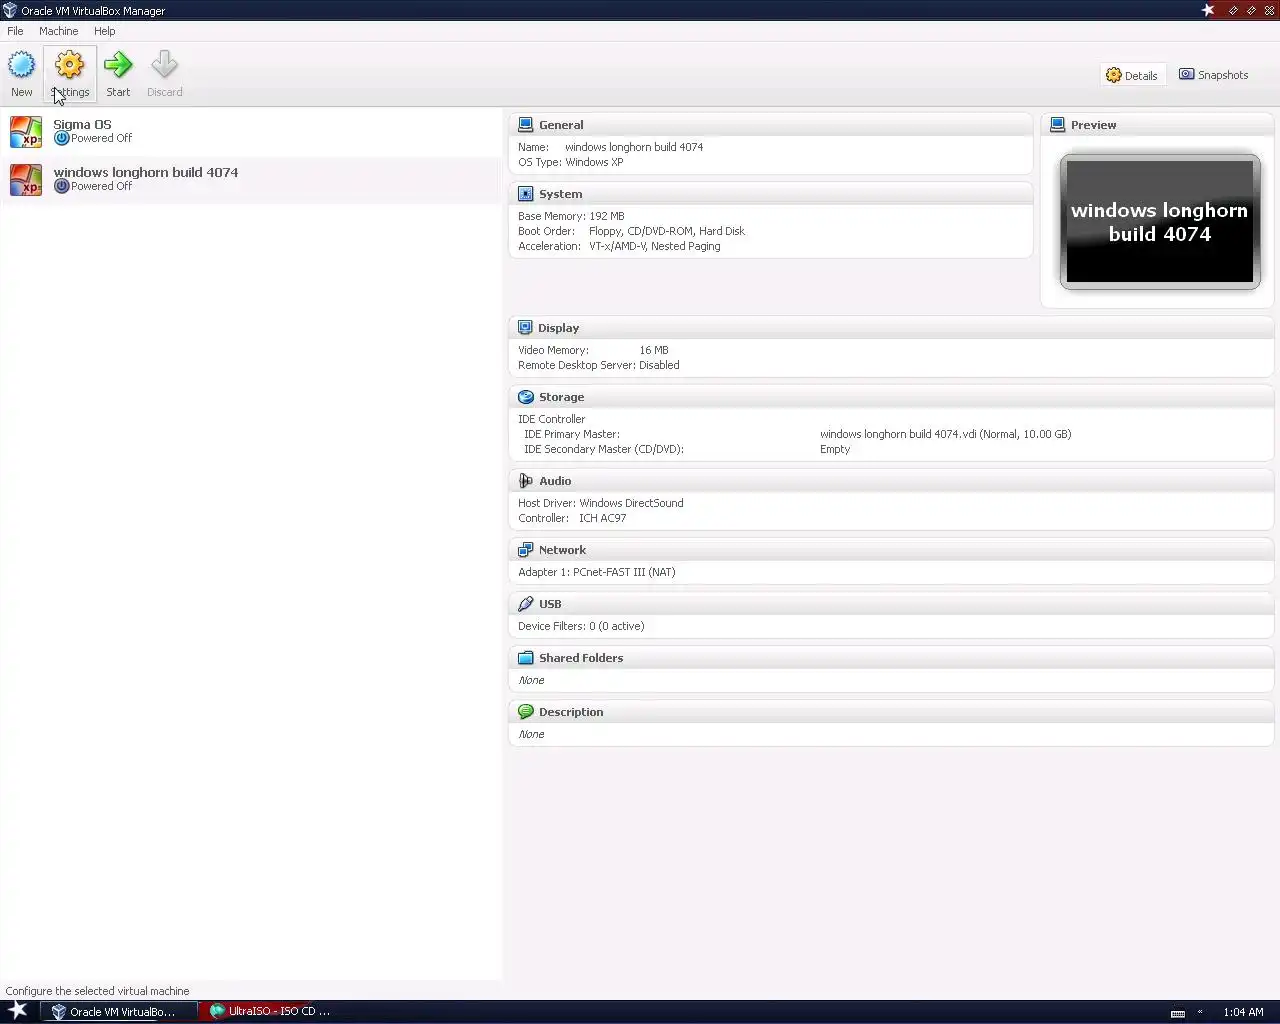Open the Machine menu
1280x1024 pixels.
click(58, 31)
